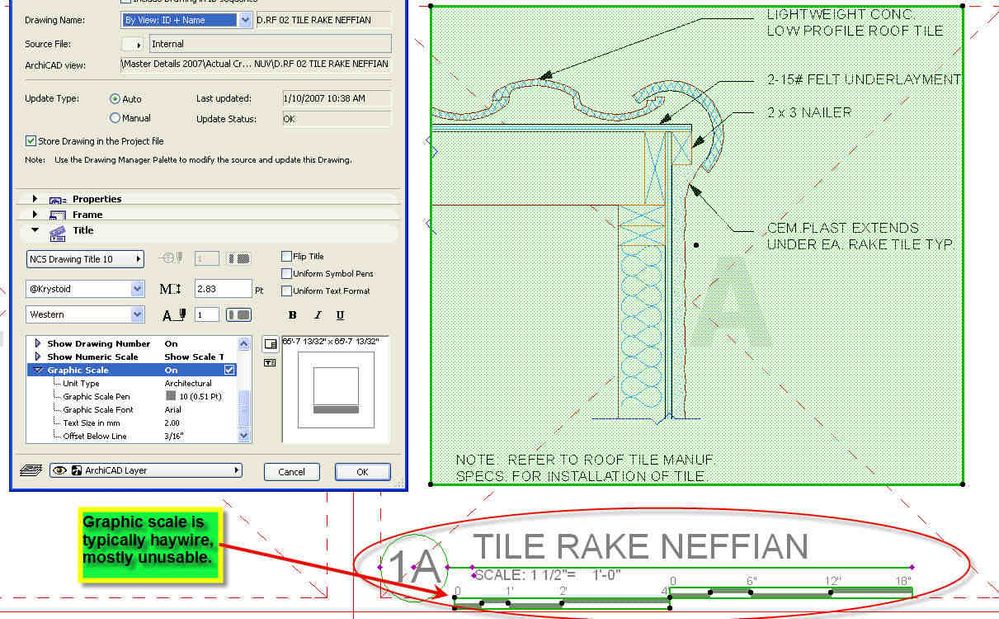Click the Underline text style icon
Image resolution: width=999 pixels, height=619 pixels.
[x=340, y=315]
